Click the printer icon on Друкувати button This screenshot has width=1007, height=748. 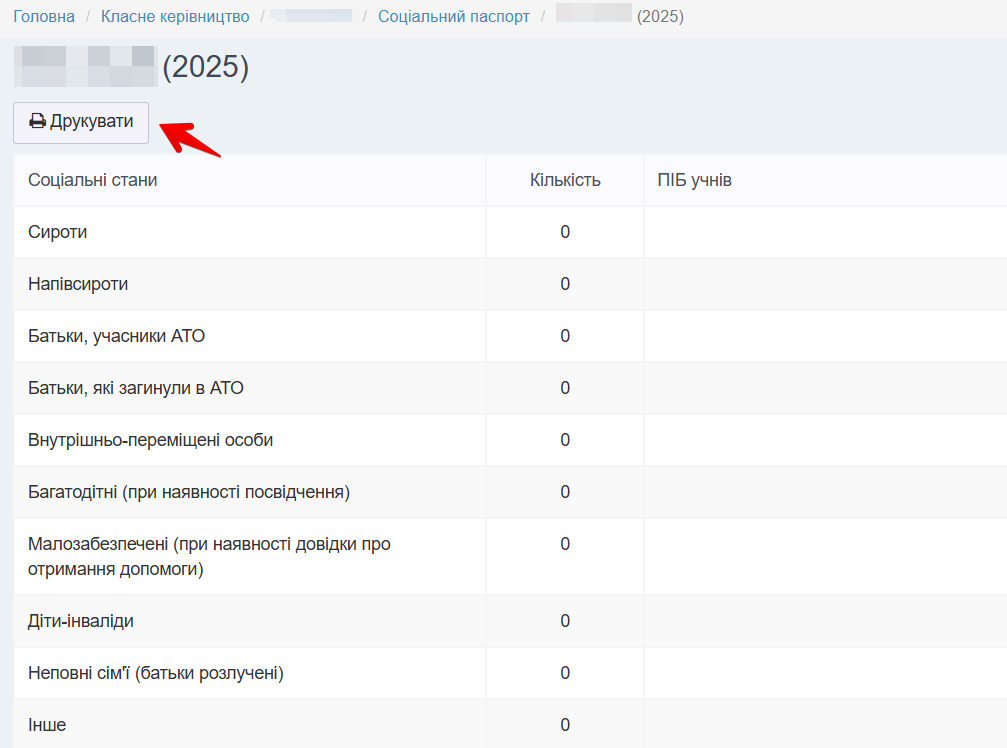point(37,122)
